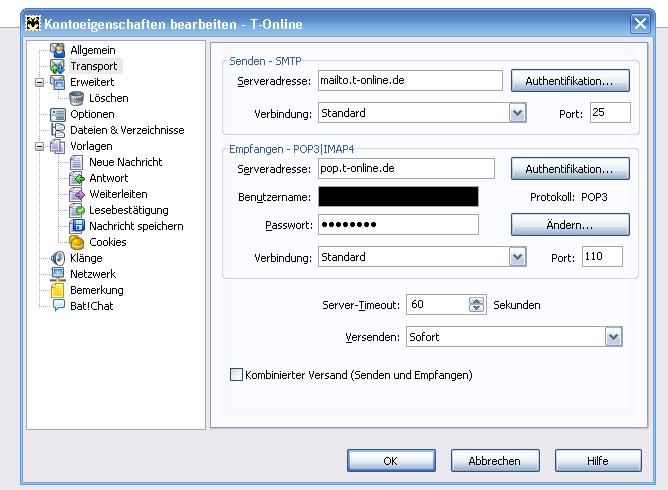Image resolution: width=668 pixels, height=490 pixels.
Task: Click the Passwort field
Action: (398, 225)
